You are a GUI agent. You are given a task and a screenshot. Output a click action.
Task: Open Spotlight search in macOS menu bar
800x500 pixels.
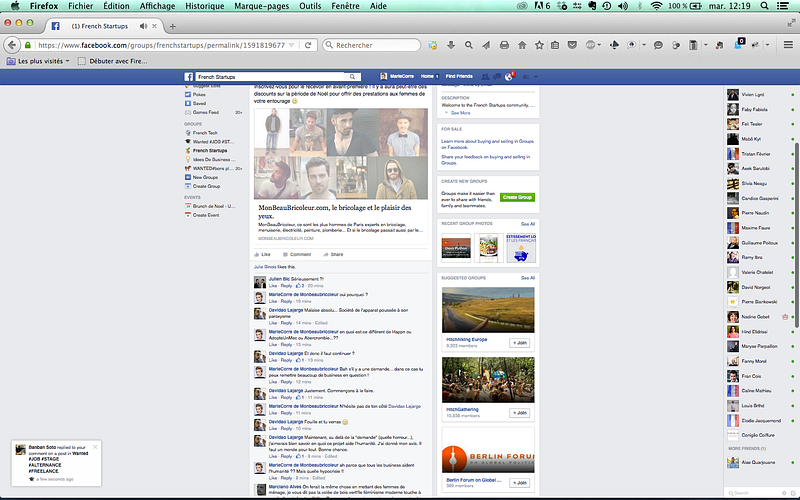coord(764,6)
